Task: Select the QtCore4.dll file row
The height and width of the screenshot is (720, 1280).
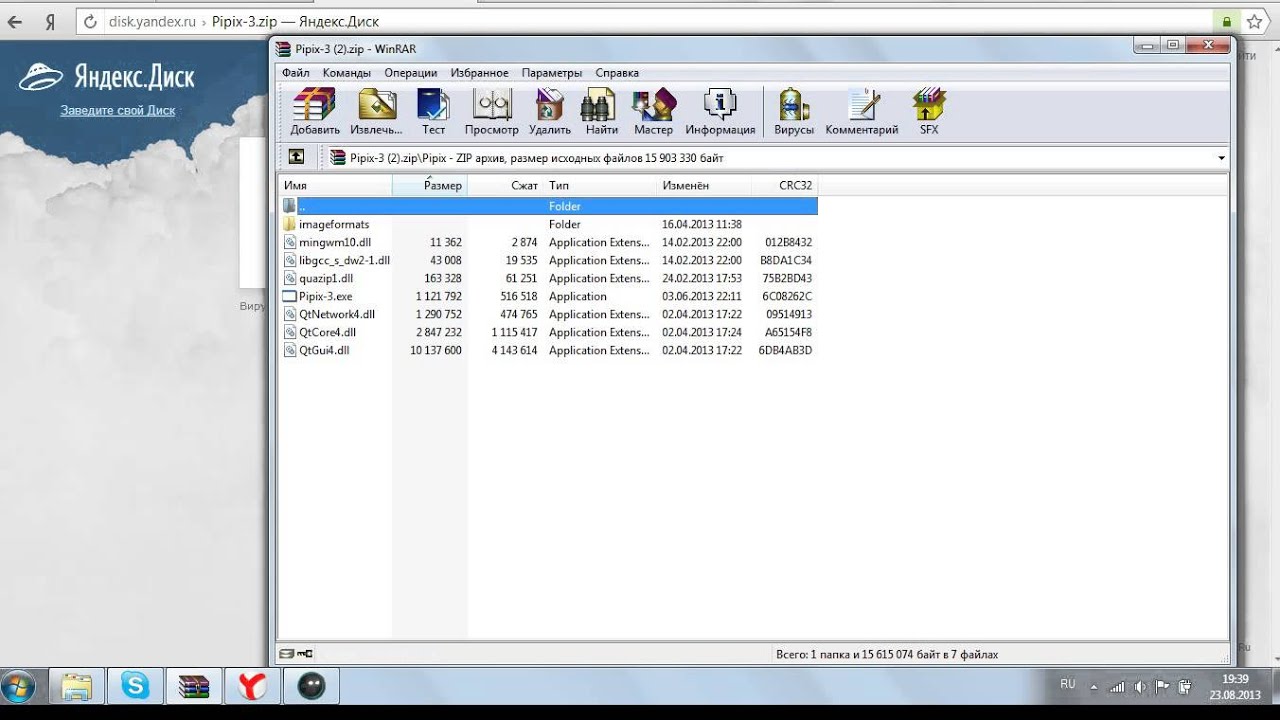Action: click(x=548, y=332)
